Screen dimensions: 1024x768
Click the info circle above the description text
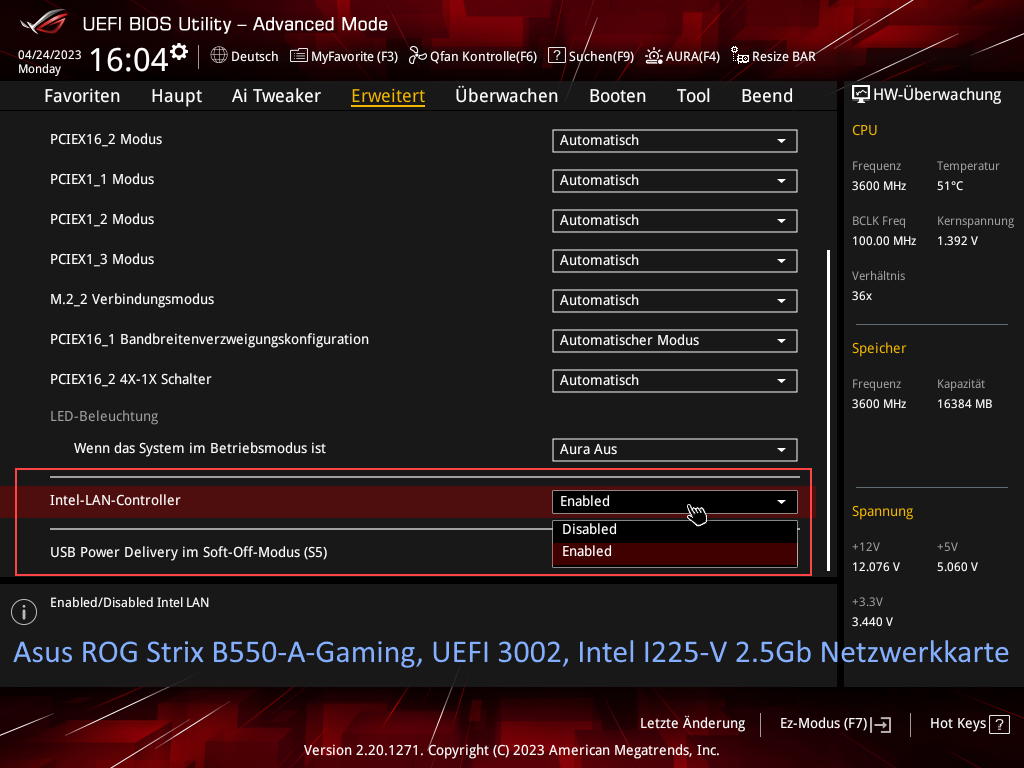[x=23, y=611]
